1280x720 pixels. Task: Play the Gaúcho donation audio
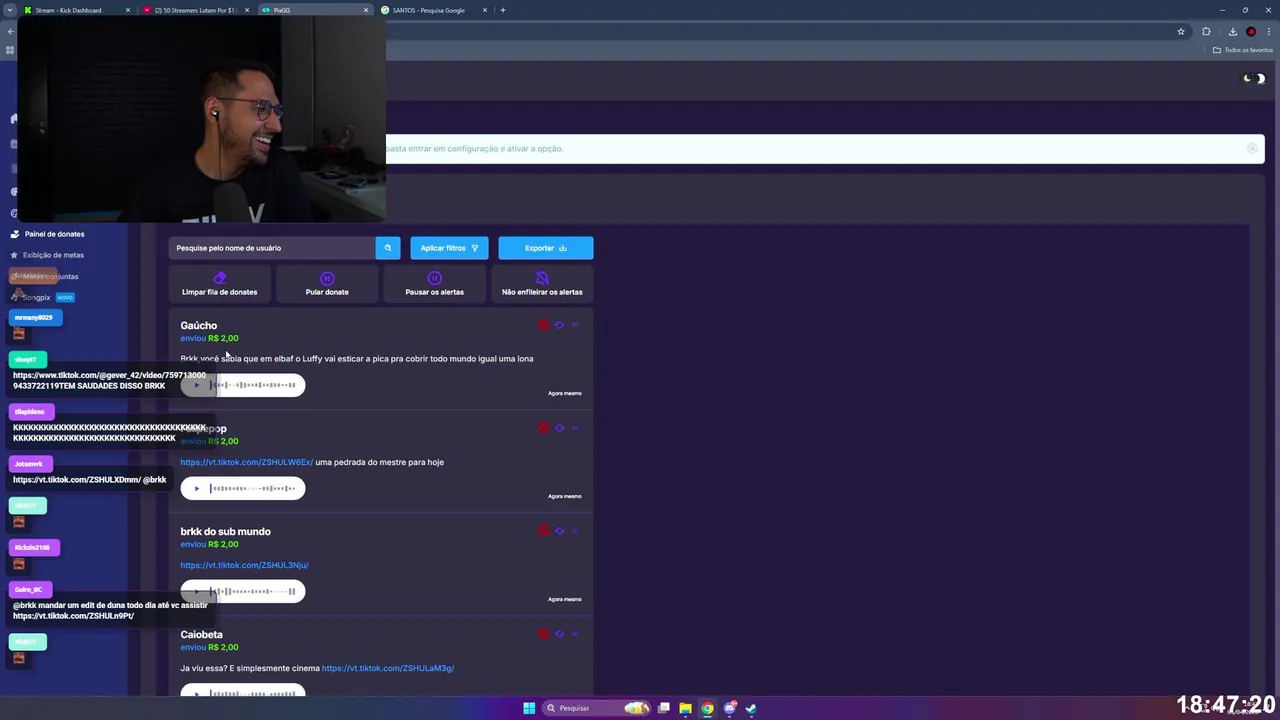(197, 385)
